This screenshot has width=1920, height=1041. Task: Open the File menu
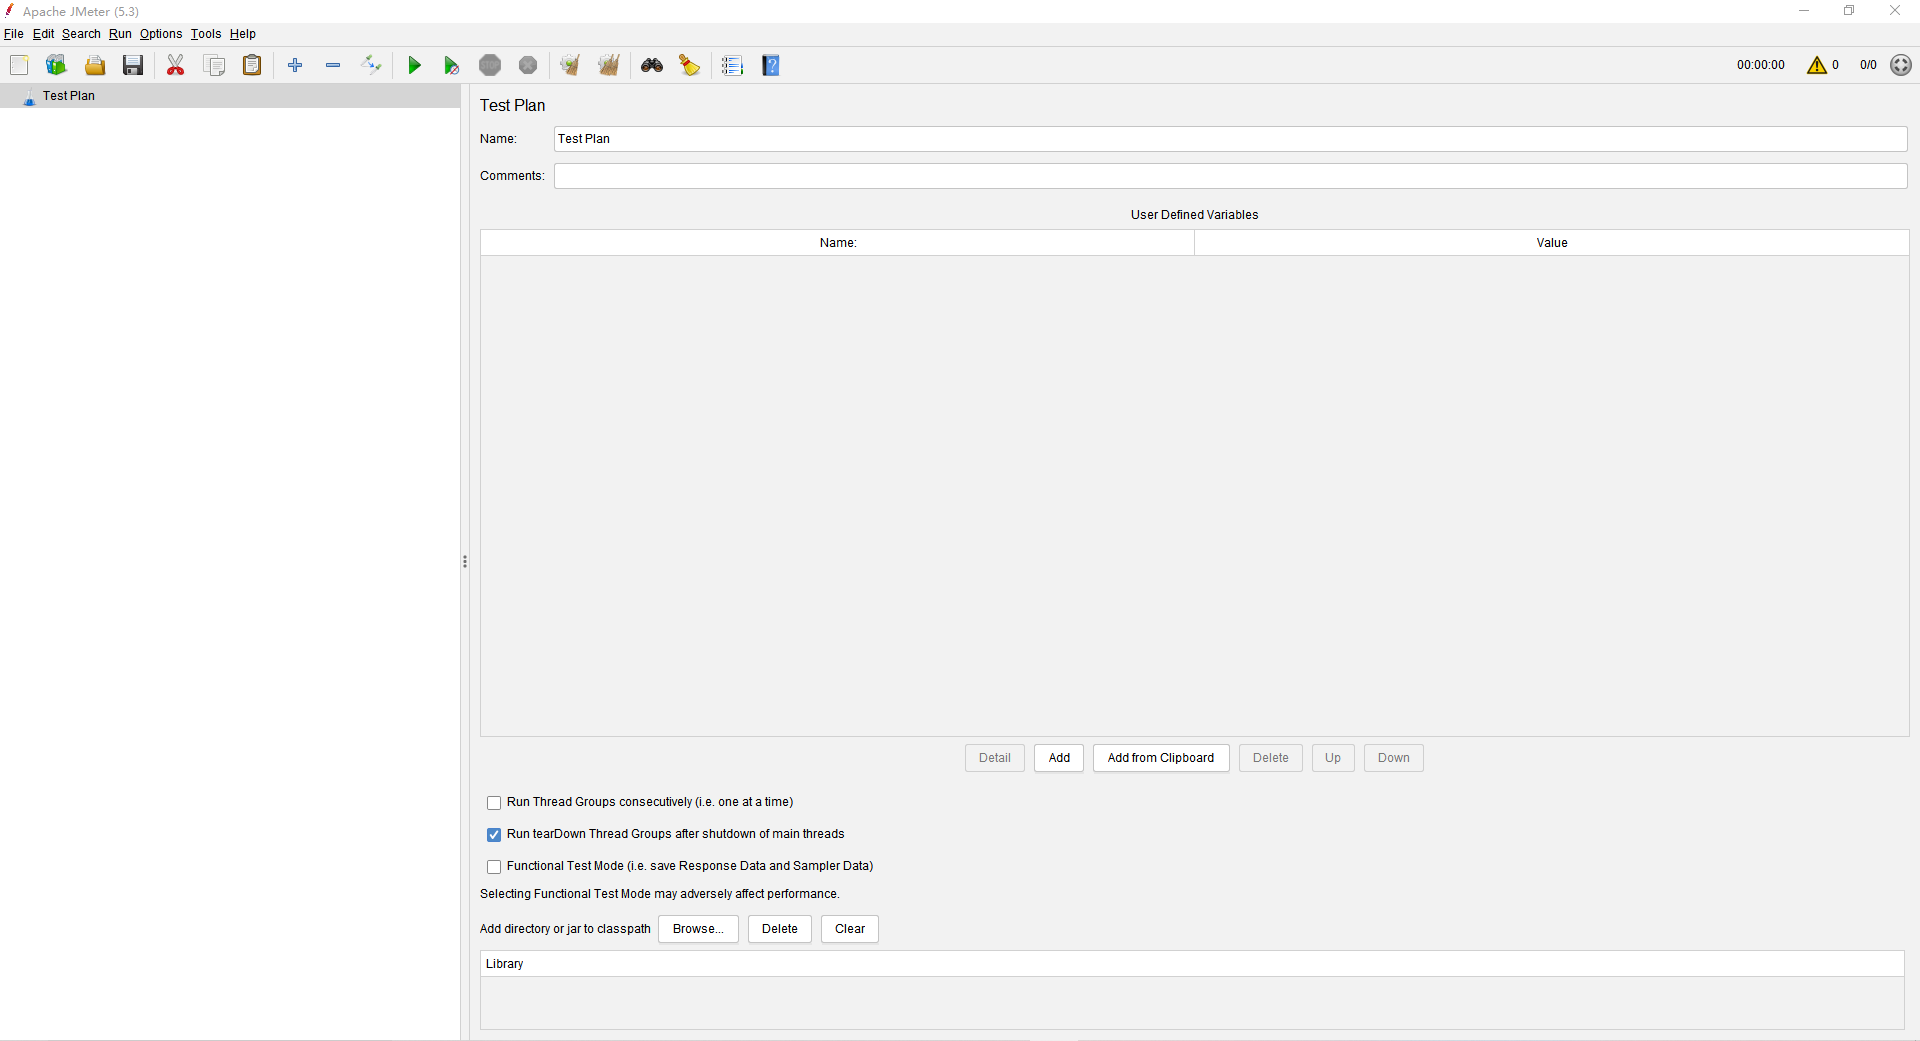pyautogui.click(x=14, y=34)
